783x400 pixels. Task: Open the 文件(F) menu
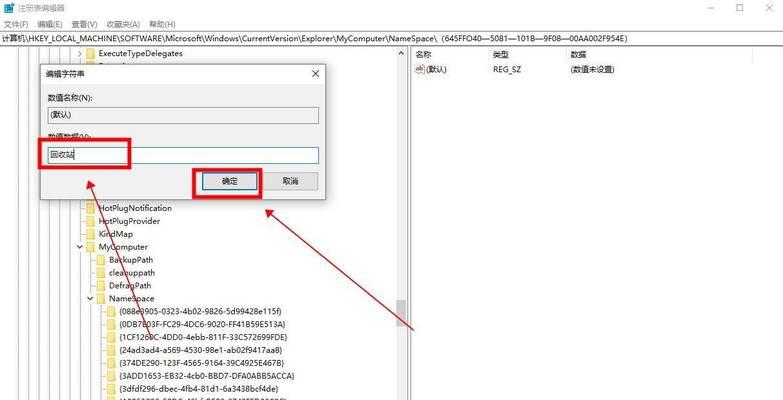coord(18,24)
